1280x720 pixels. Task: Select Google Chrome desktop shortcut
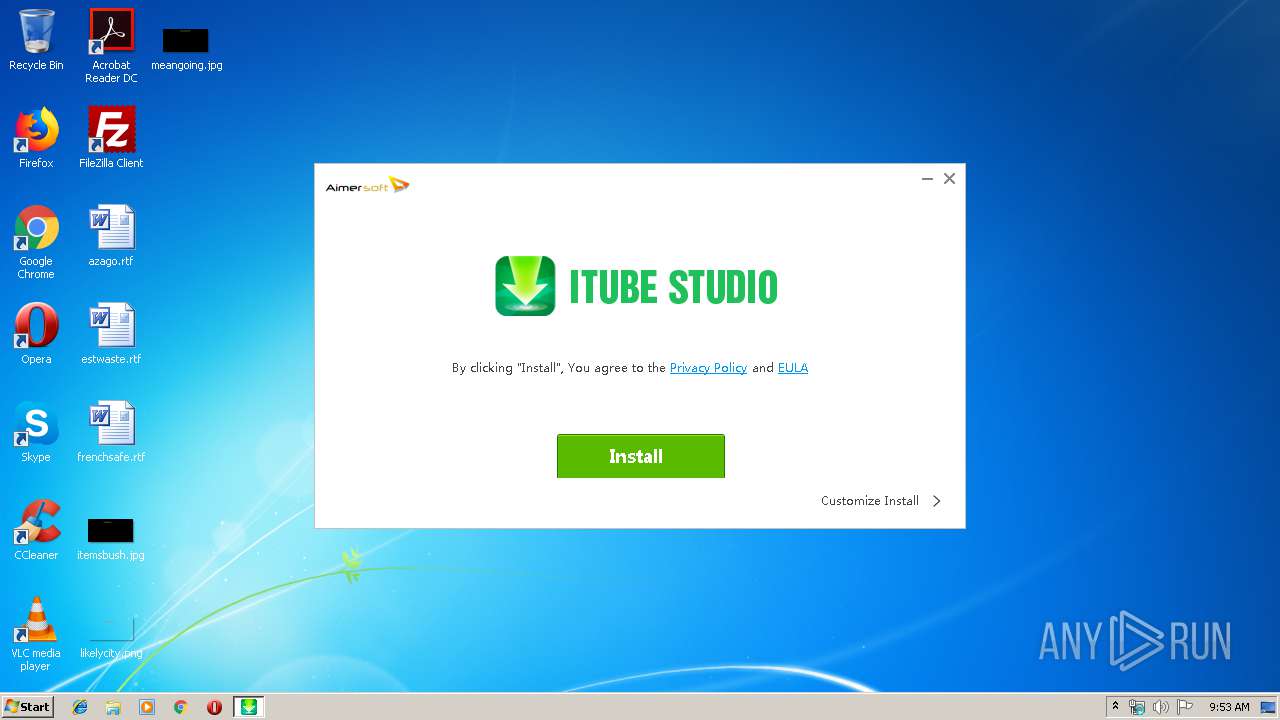pos(36,242)
